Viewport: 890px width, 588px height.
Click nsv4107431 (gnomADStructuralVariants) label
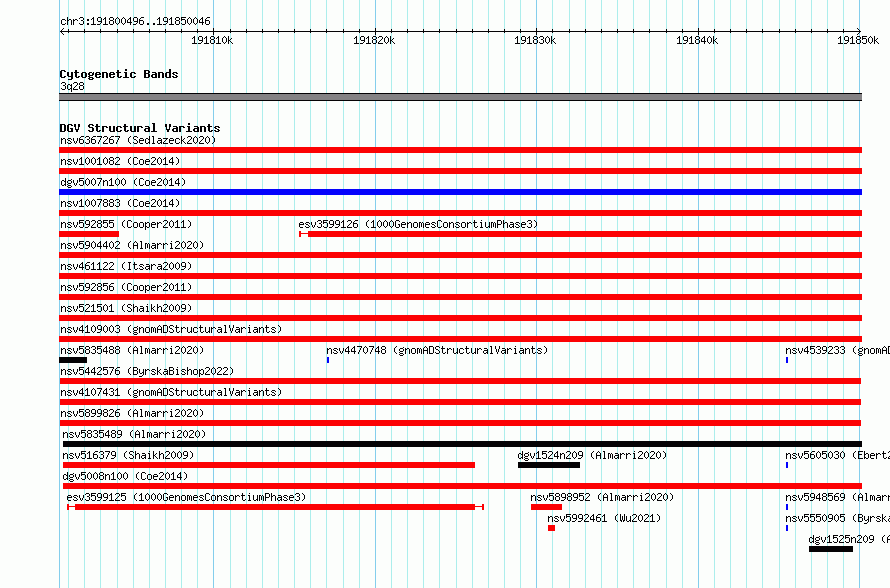click(x=171, y=392)
